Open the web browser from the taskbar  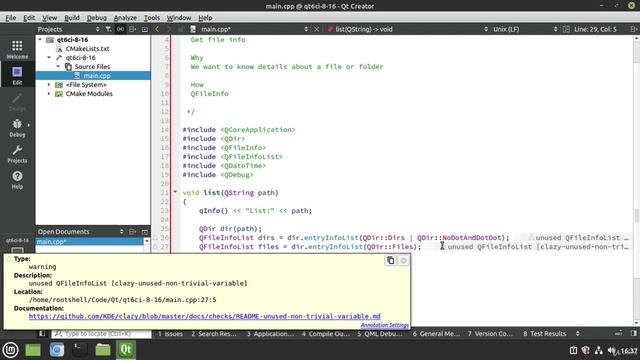[57, 350]
